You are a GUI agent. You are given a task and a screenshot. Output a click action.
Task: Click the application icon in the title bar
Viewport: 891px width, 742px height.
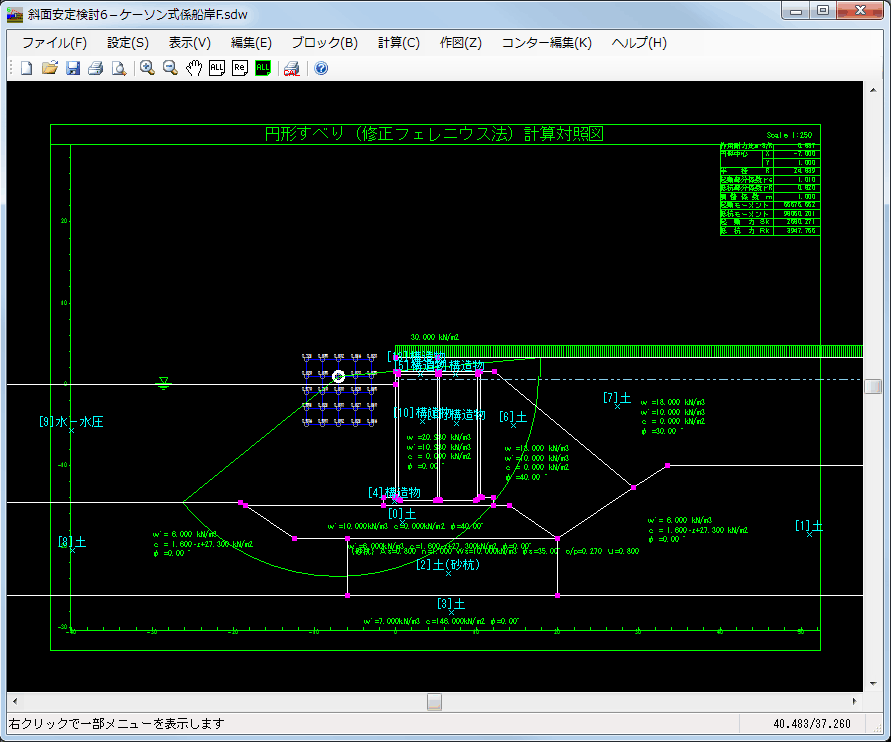14,14
